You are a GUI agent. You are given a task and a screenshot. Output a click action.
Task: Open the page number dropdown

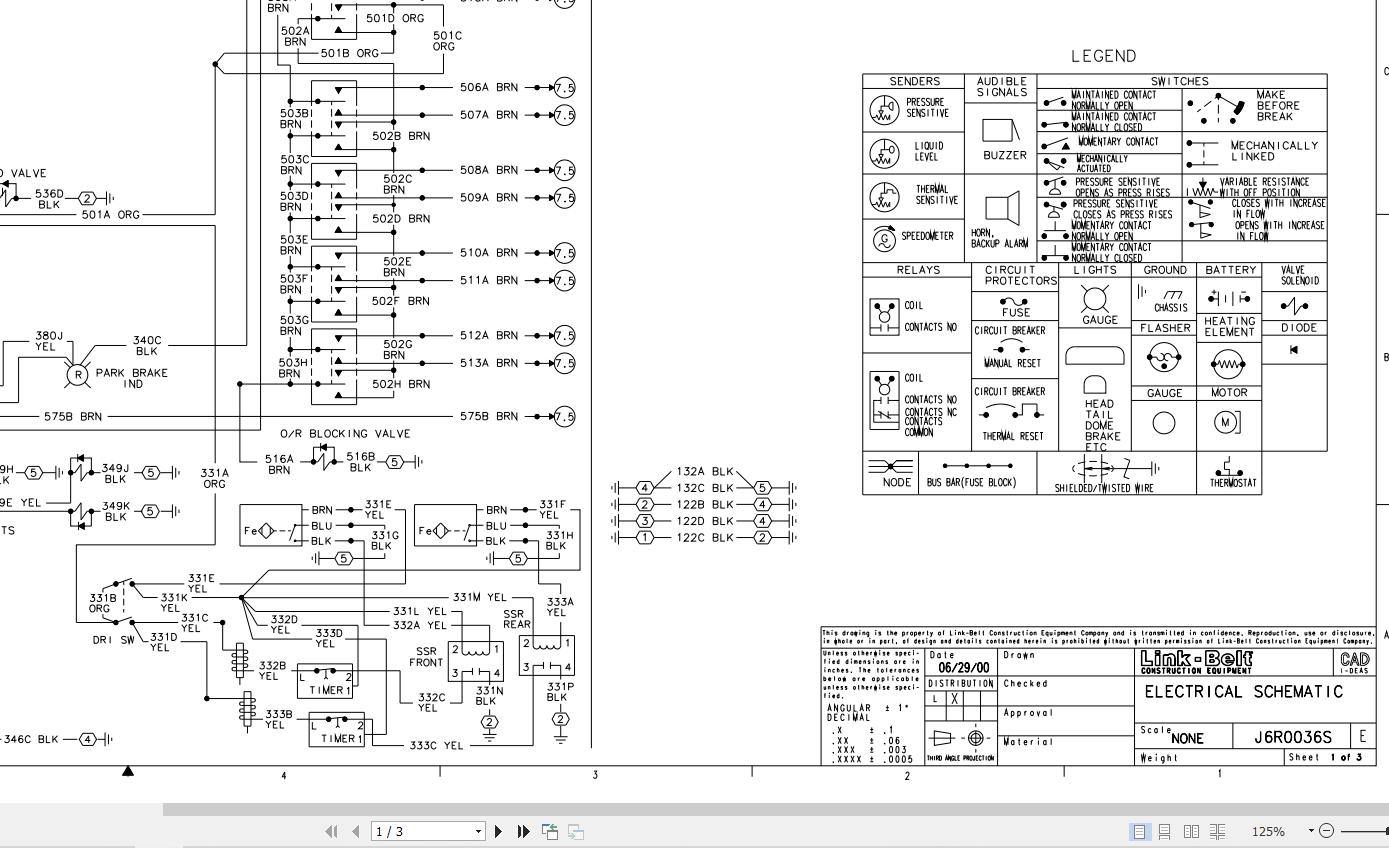click(x=478, y=831)
